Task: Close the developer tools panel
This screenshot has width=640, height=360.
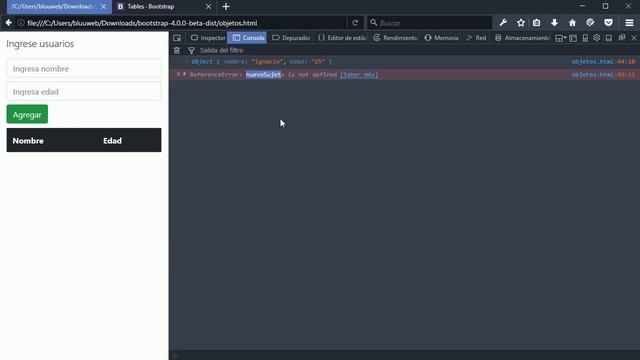Action: click(x=634, y=38)
